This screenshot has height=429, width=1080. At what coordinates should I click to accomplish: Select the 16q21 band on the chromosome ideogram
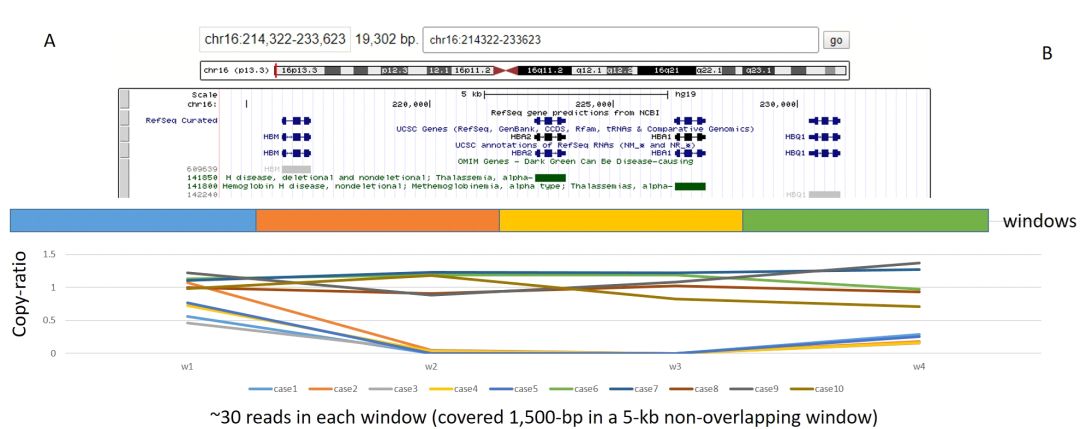pyautogui.click(x=666, y=71)
